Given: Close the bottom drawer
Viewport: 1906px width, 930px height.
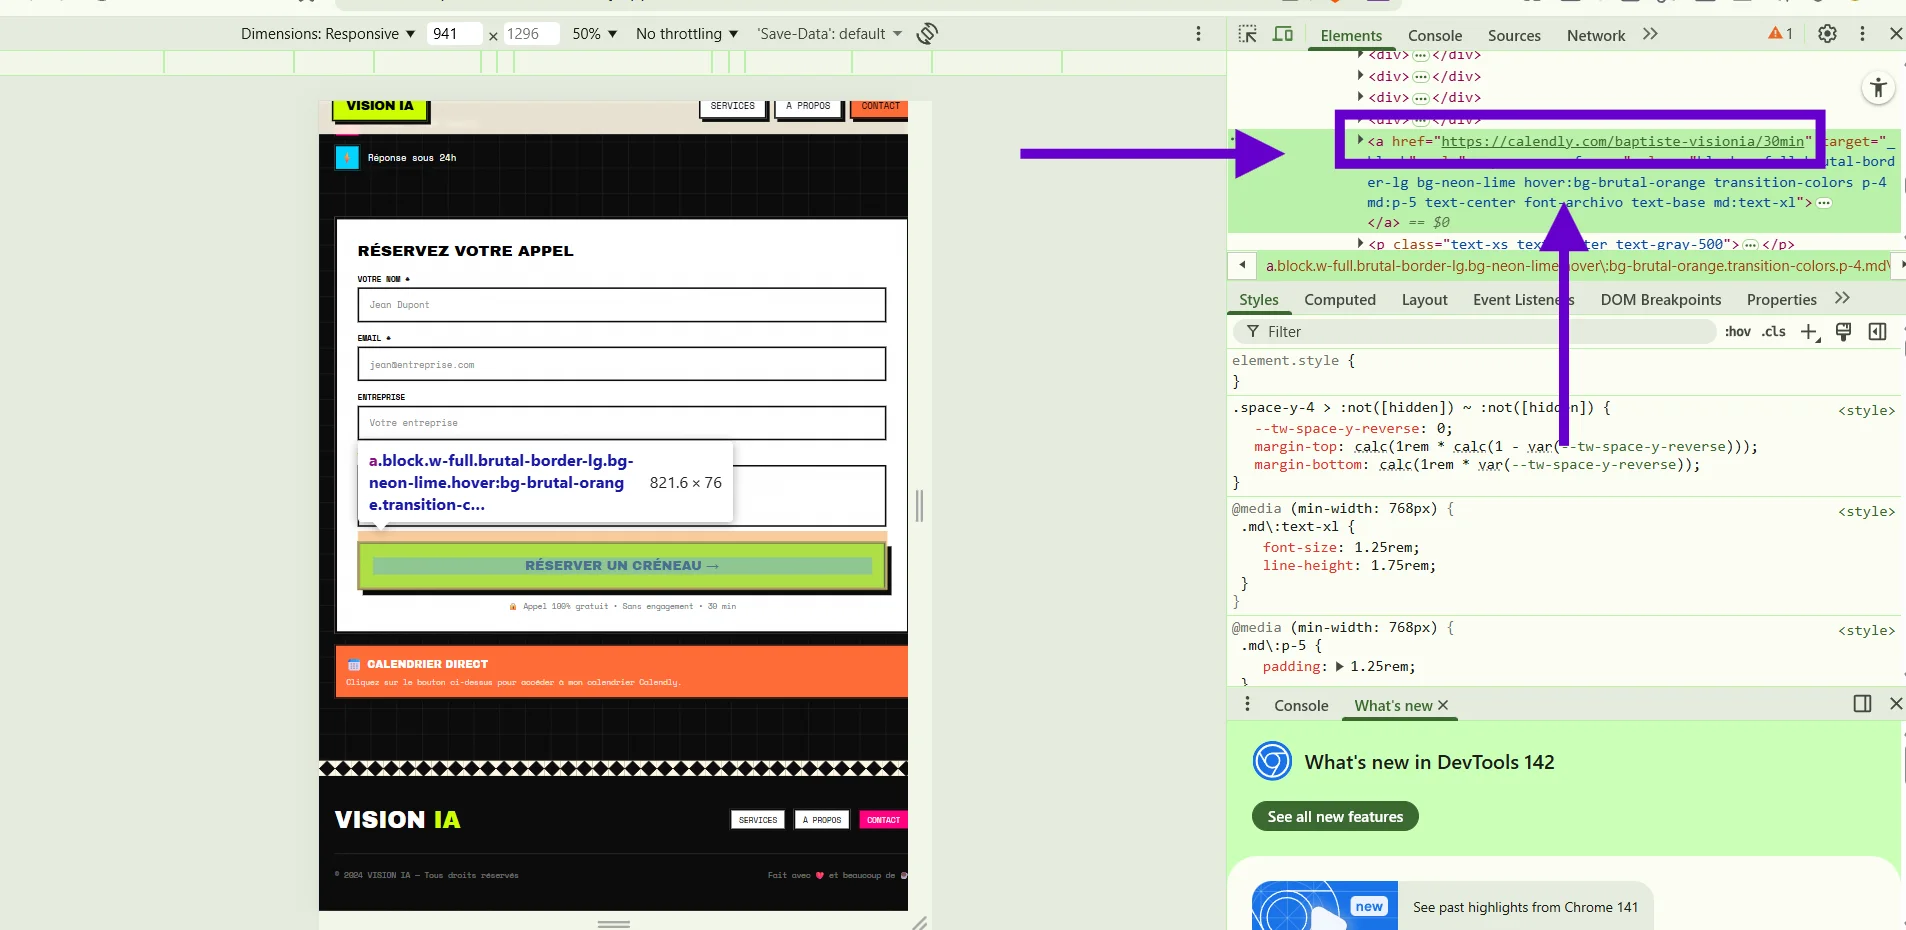Looking at the screenshot, I should click(x=1895, y=704).
